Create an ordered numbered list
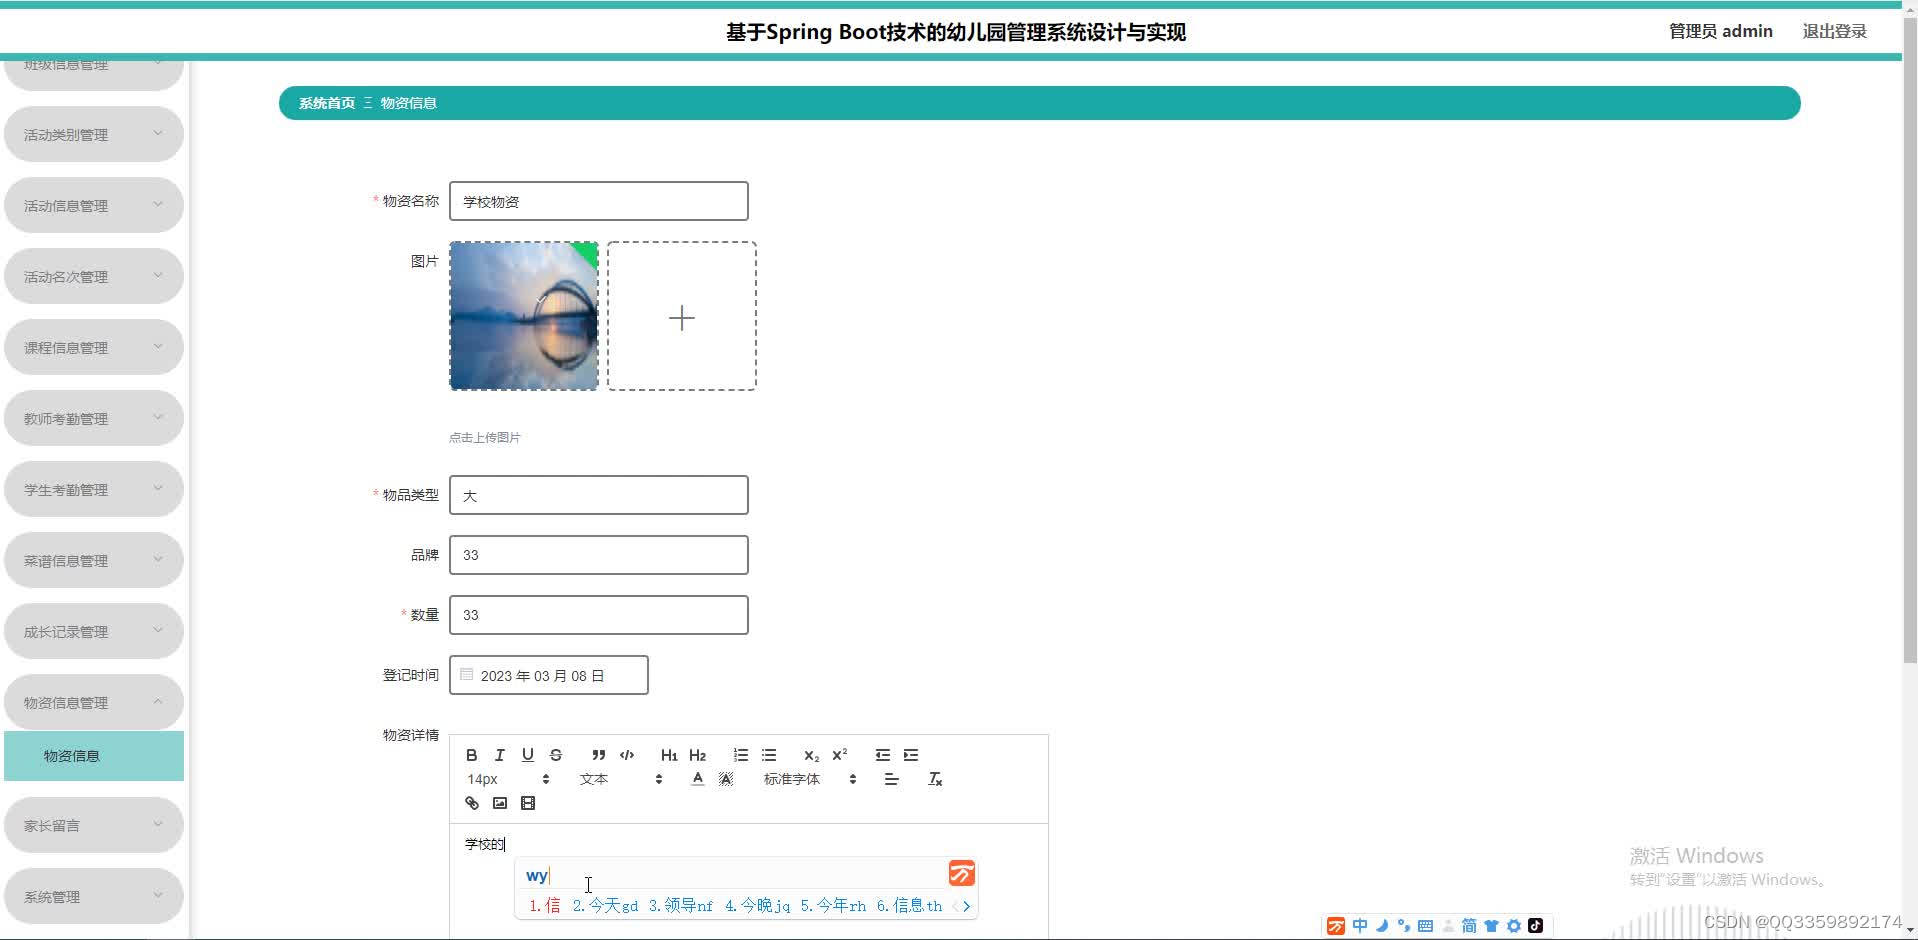 [740, 755]
